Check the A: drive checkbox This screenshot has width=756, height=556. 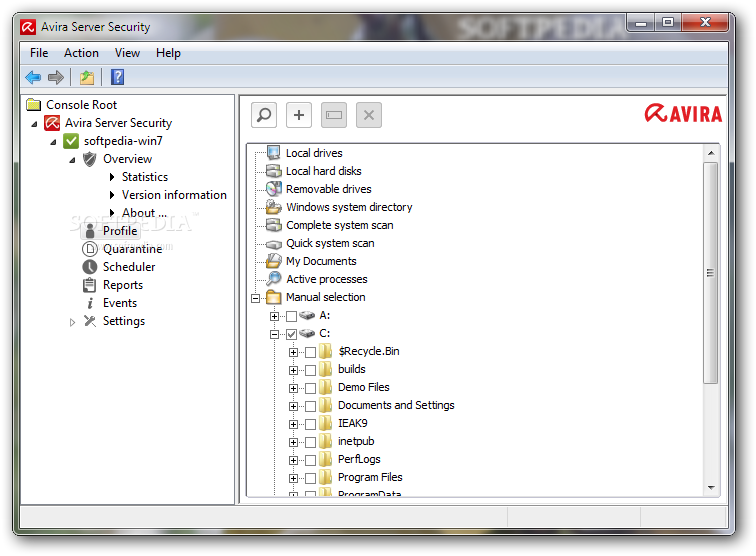[x=291, y=316]
